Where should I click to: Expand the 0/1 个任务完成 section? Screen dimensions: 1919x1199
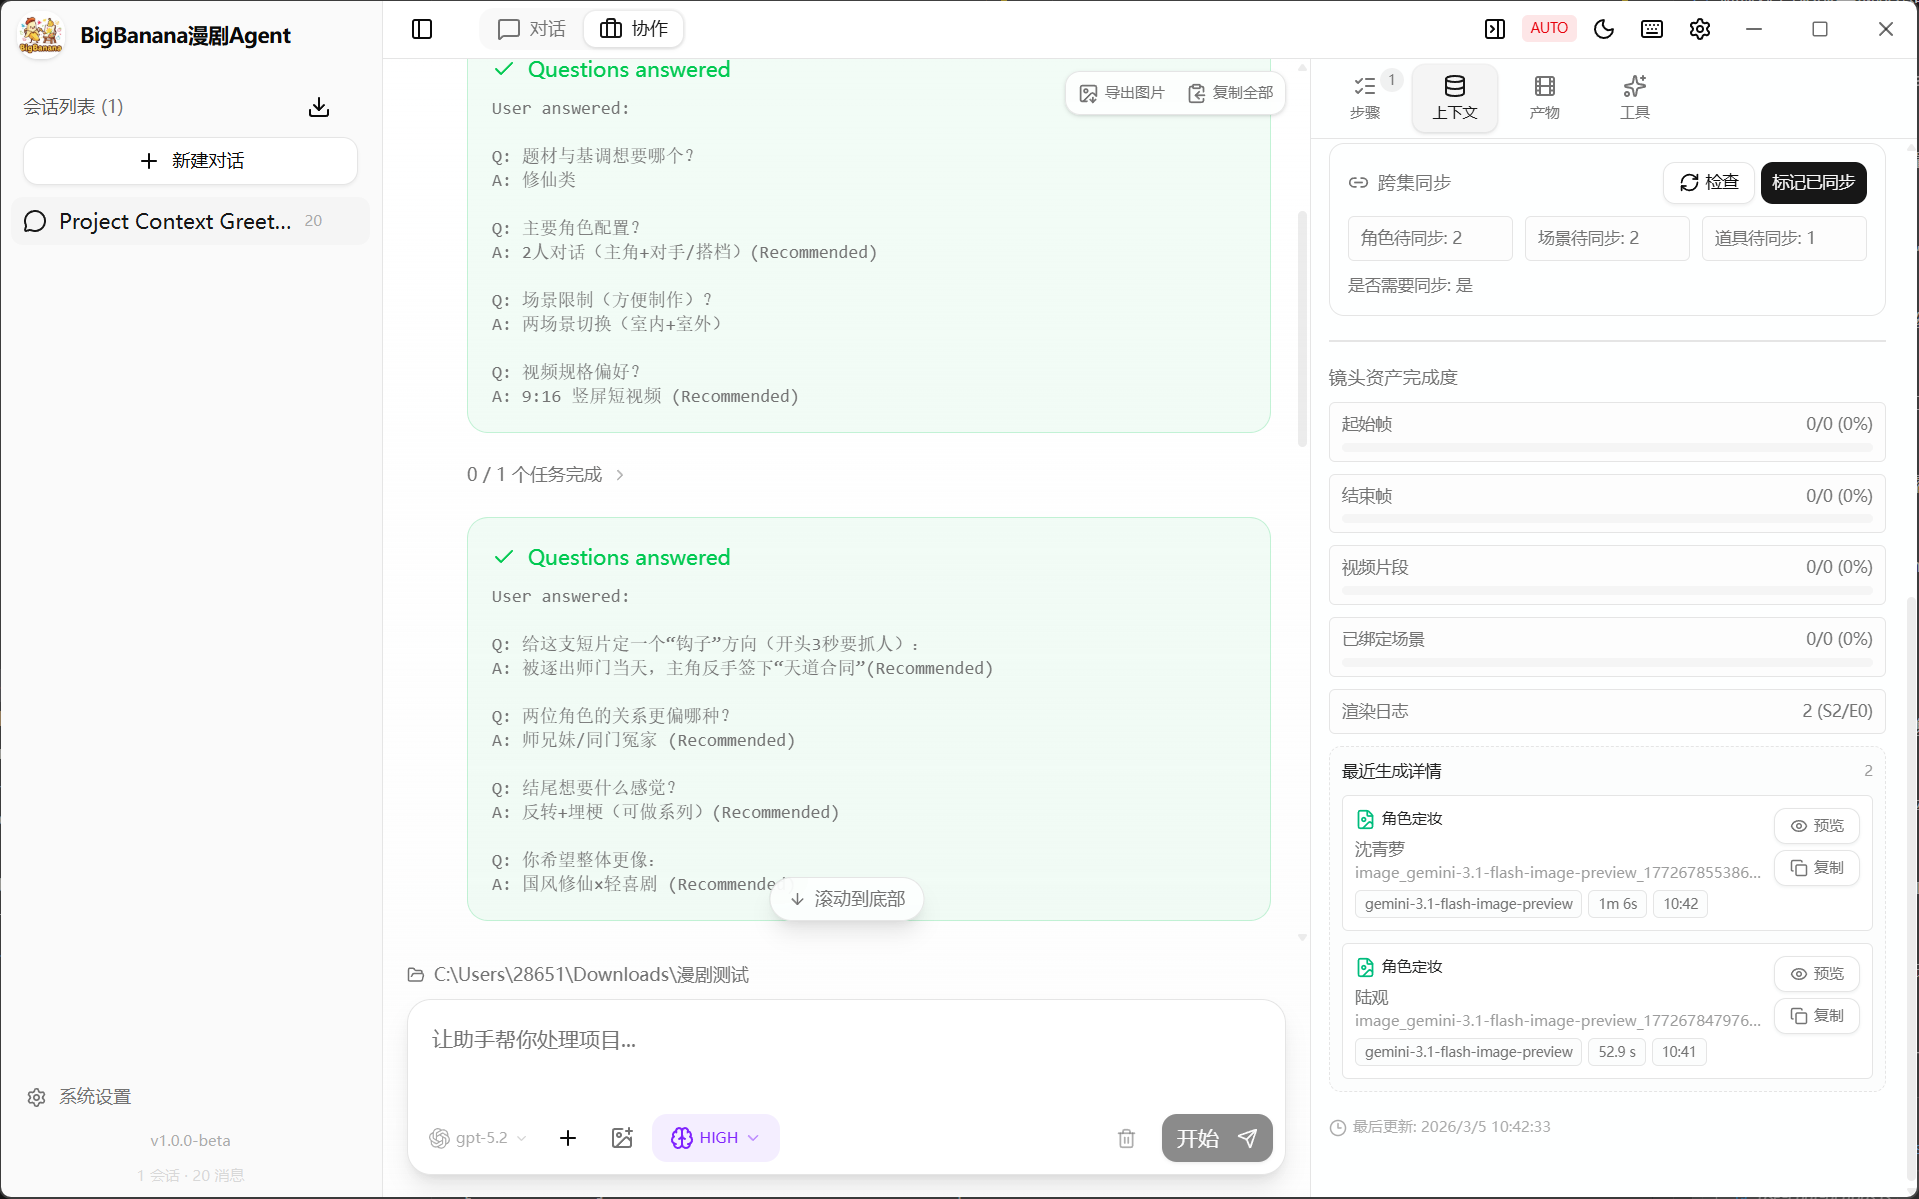pos(546,474)
